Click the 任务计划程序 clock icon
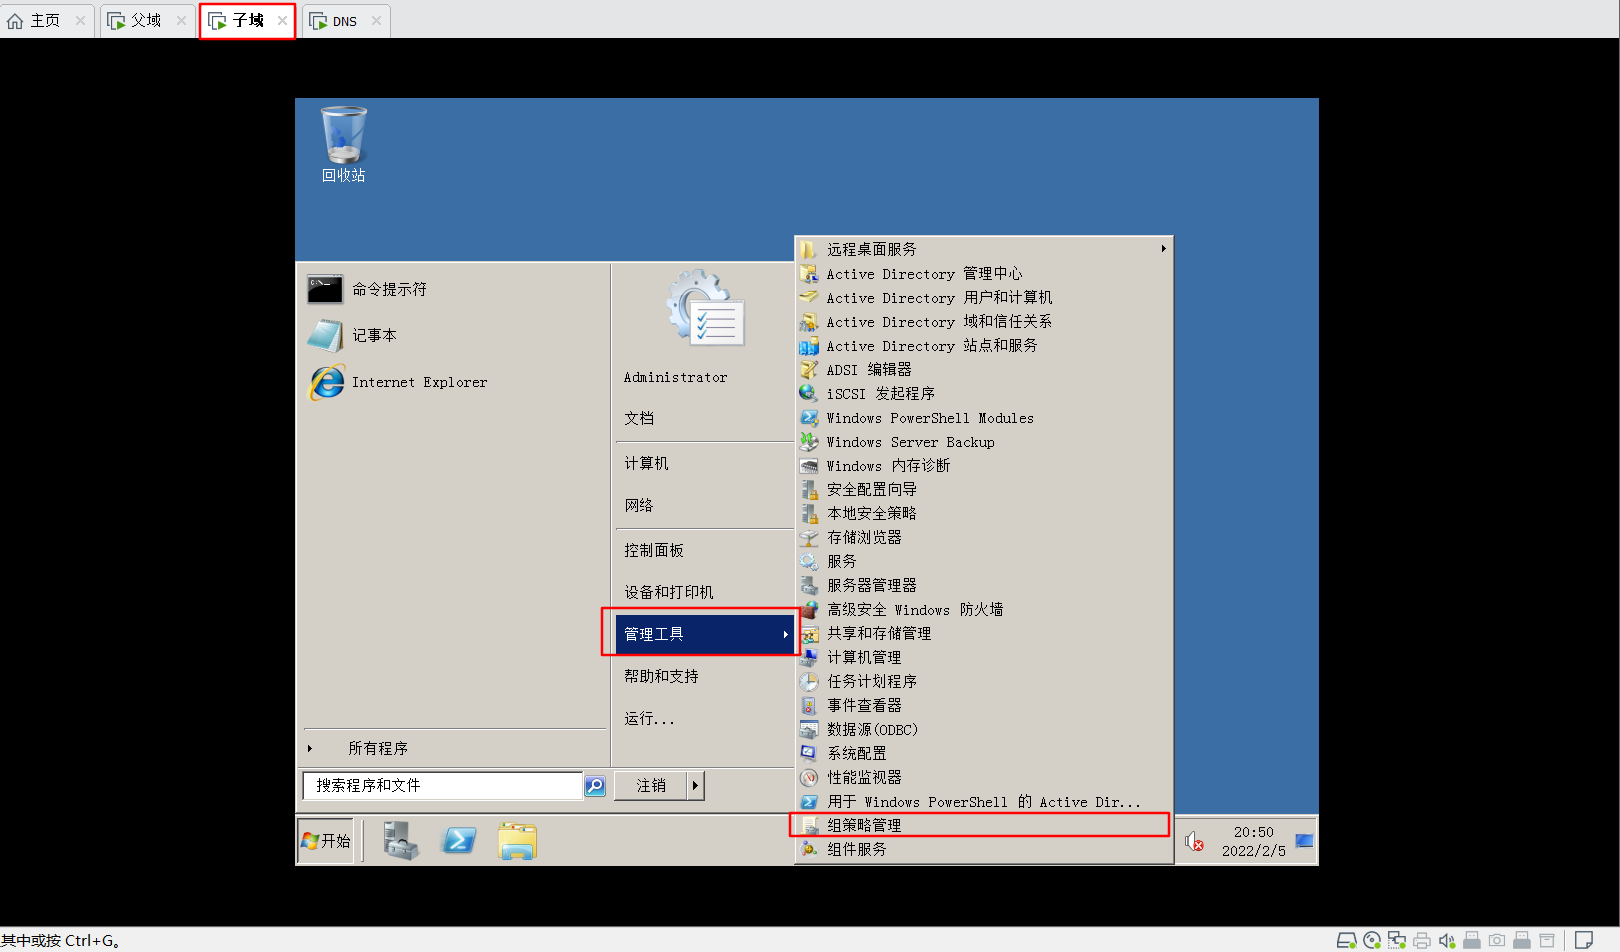 809,682
